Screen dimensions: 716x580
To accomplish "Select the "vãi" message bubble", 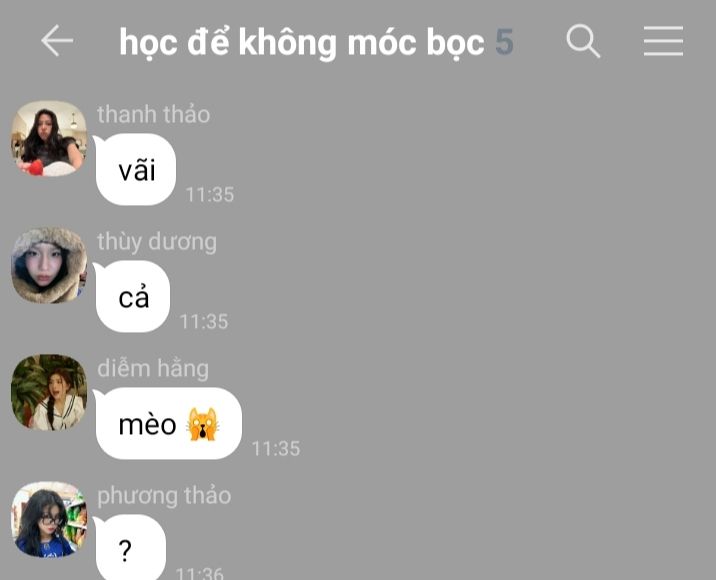I will point(136,169).
